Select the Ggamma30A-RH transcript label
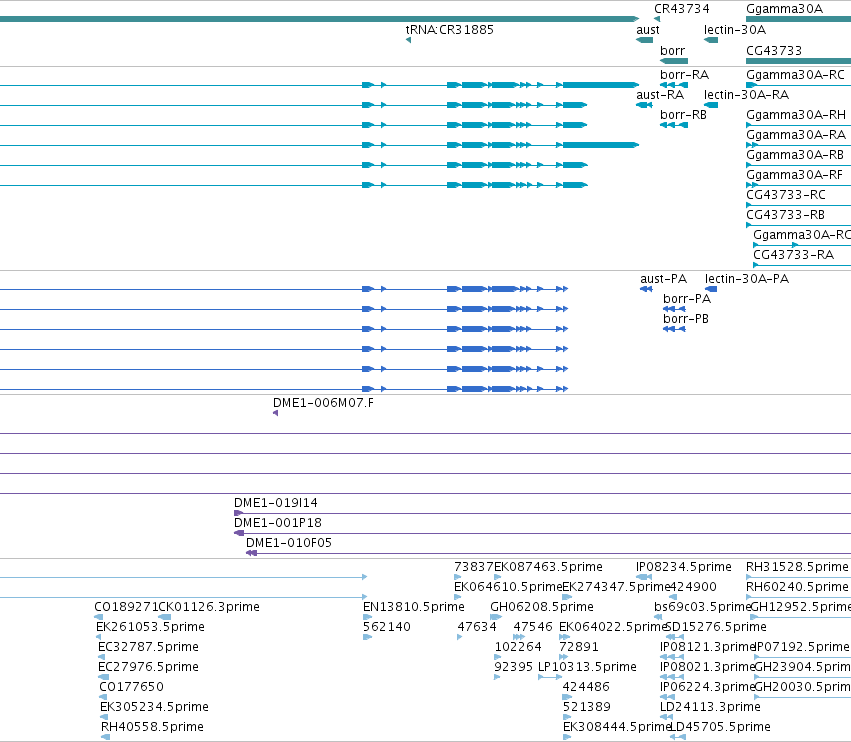This screenshot has width=851, height=742. click(x=796, y=115)
